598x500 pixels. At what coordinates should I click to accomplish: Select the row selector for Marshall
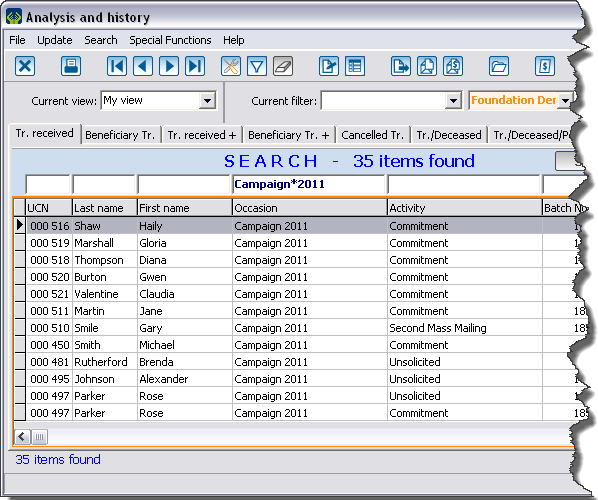coord(20,243)
